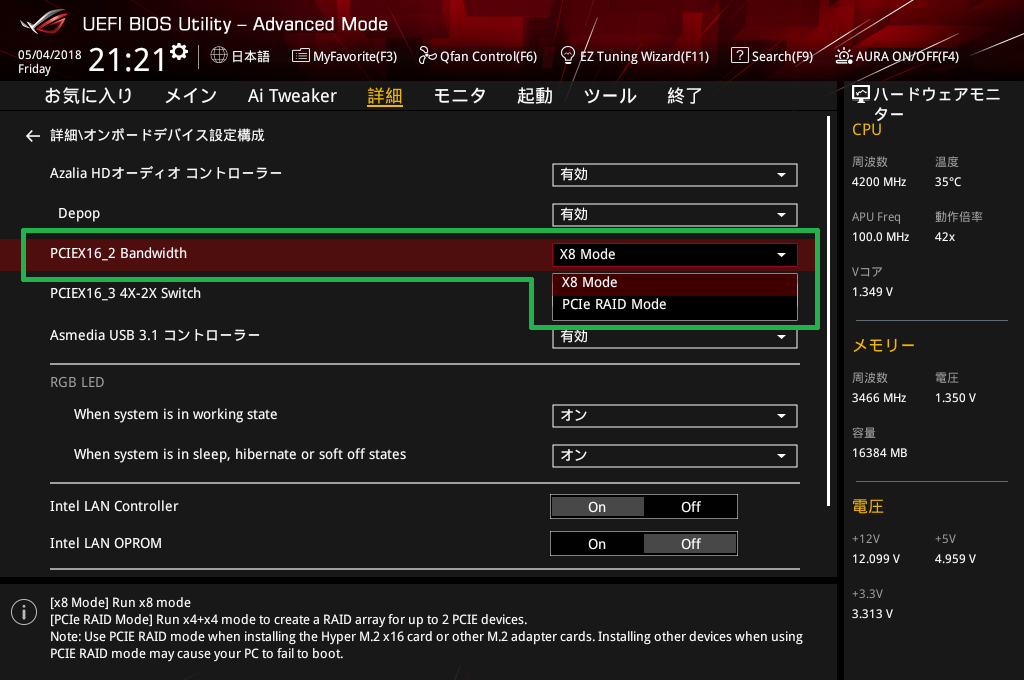Open the 起動 tab
Viewport: 1024px width, 680px height.
pyautogui.click(x=535, y=96)
